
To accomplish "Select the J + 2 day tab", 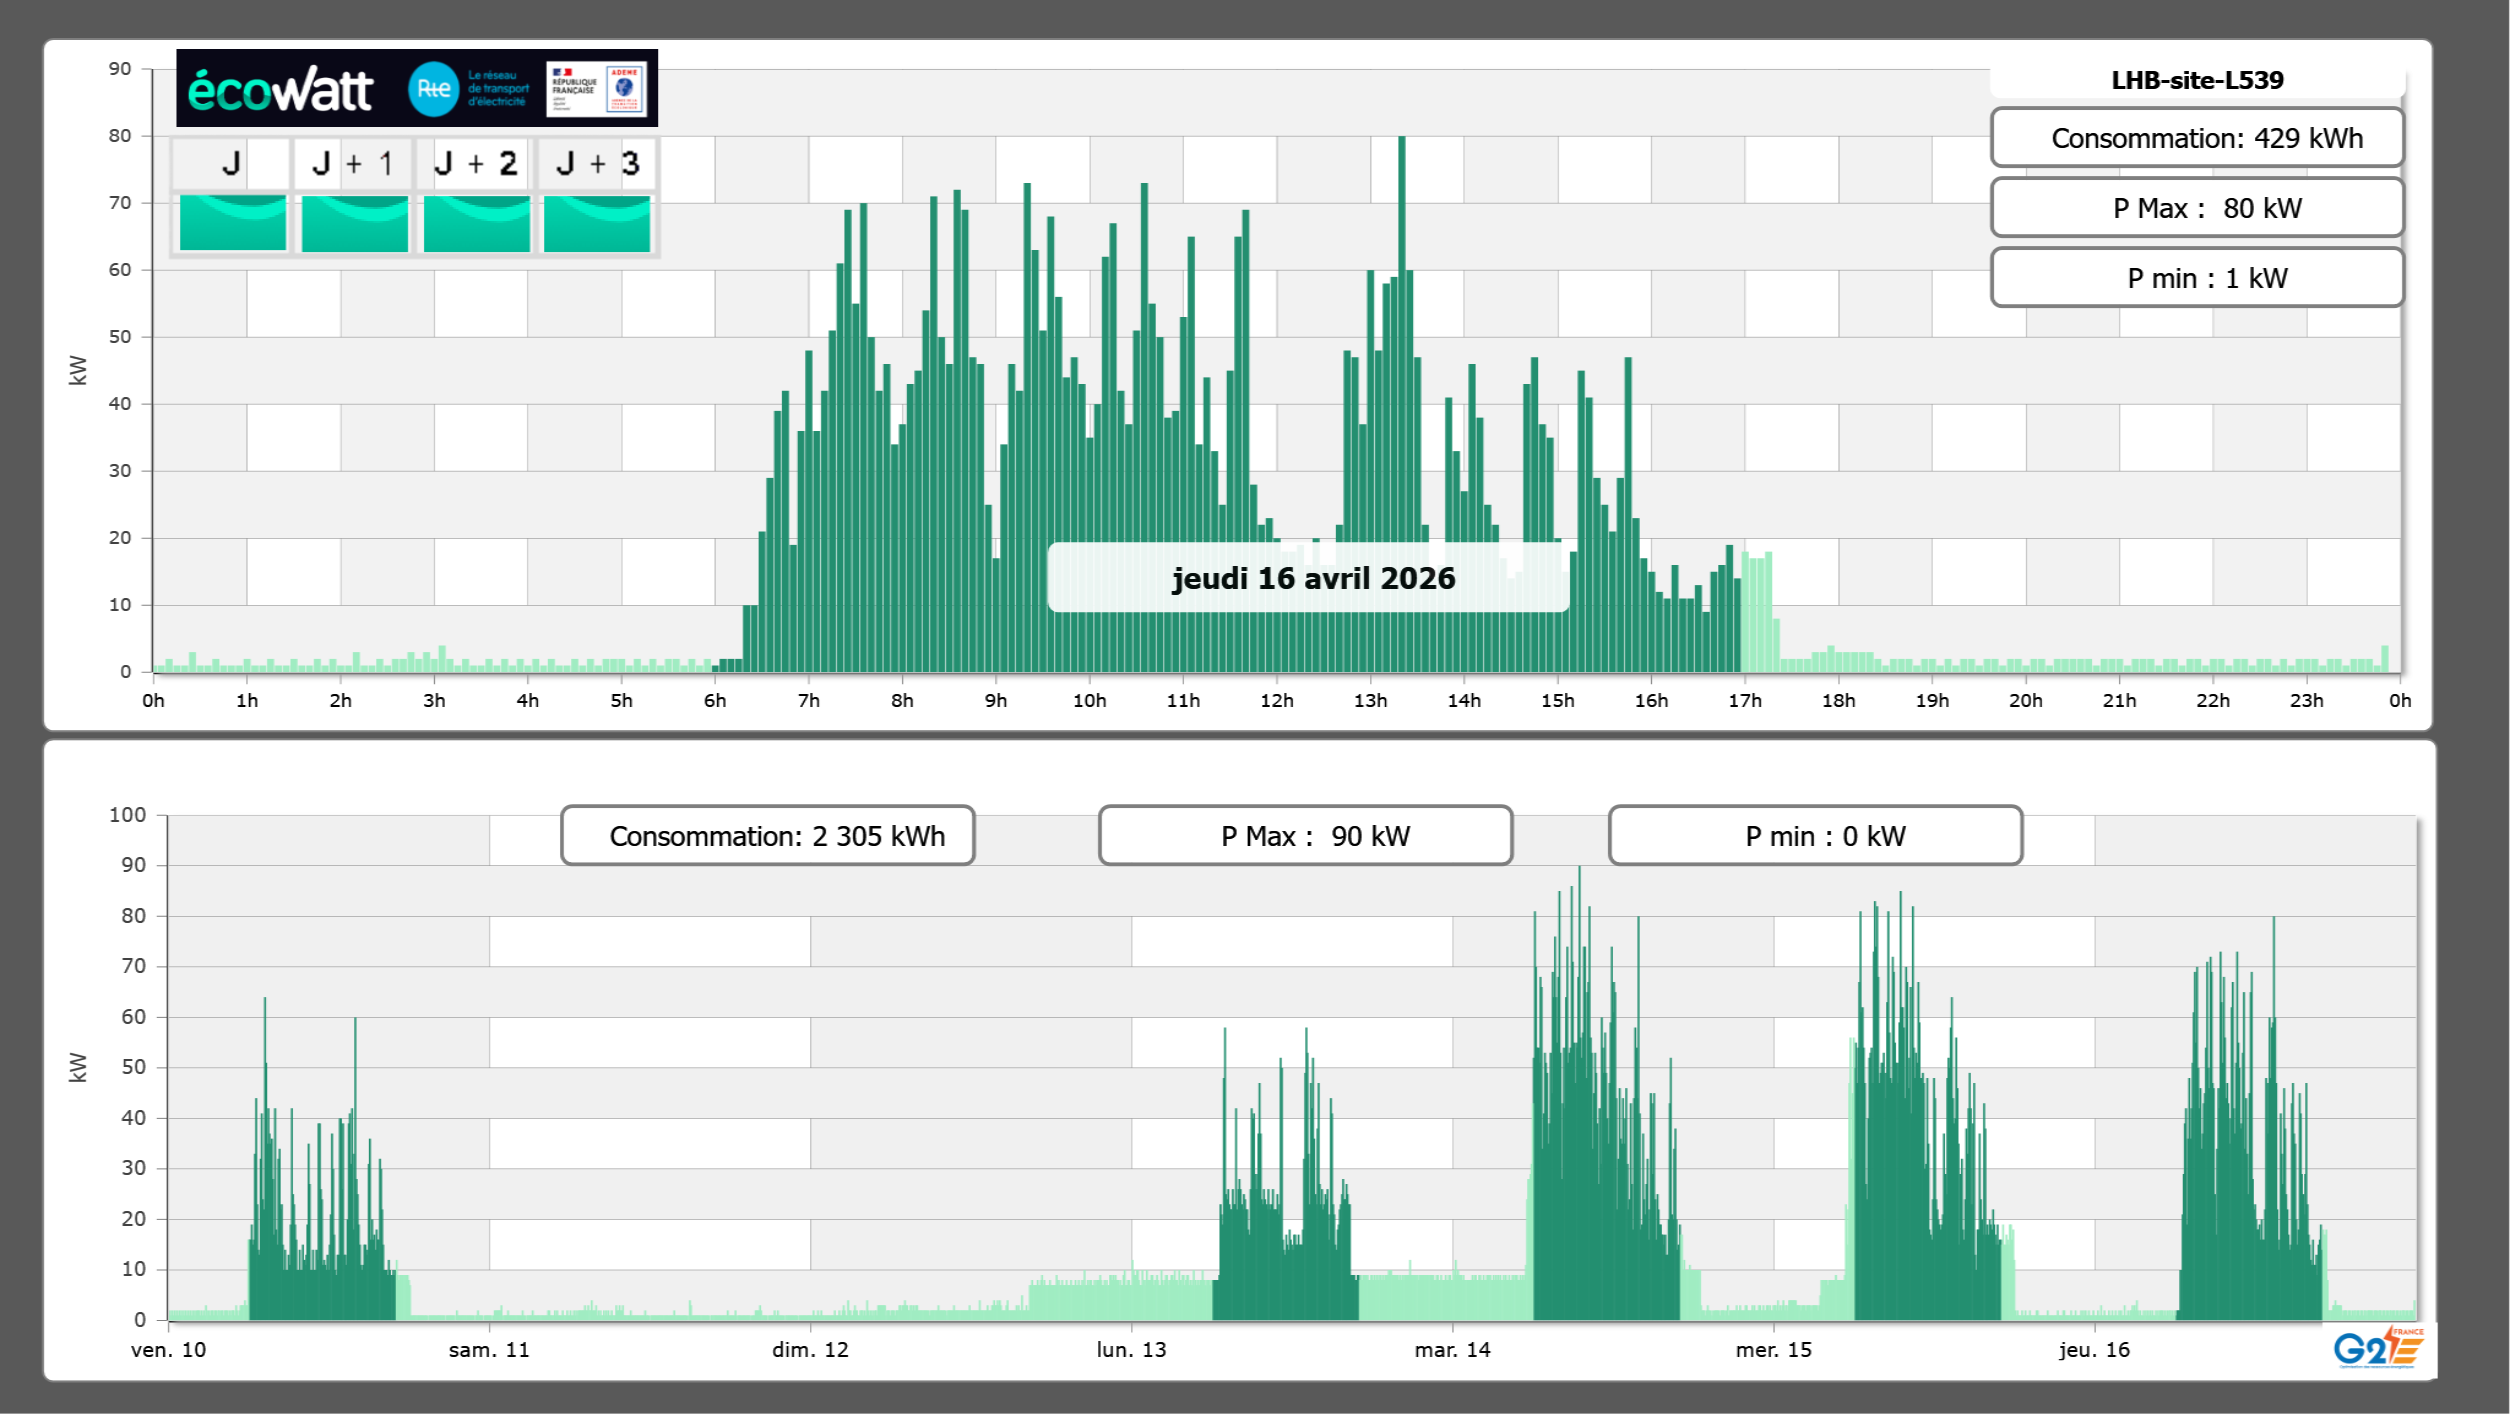I will point(476,163).
